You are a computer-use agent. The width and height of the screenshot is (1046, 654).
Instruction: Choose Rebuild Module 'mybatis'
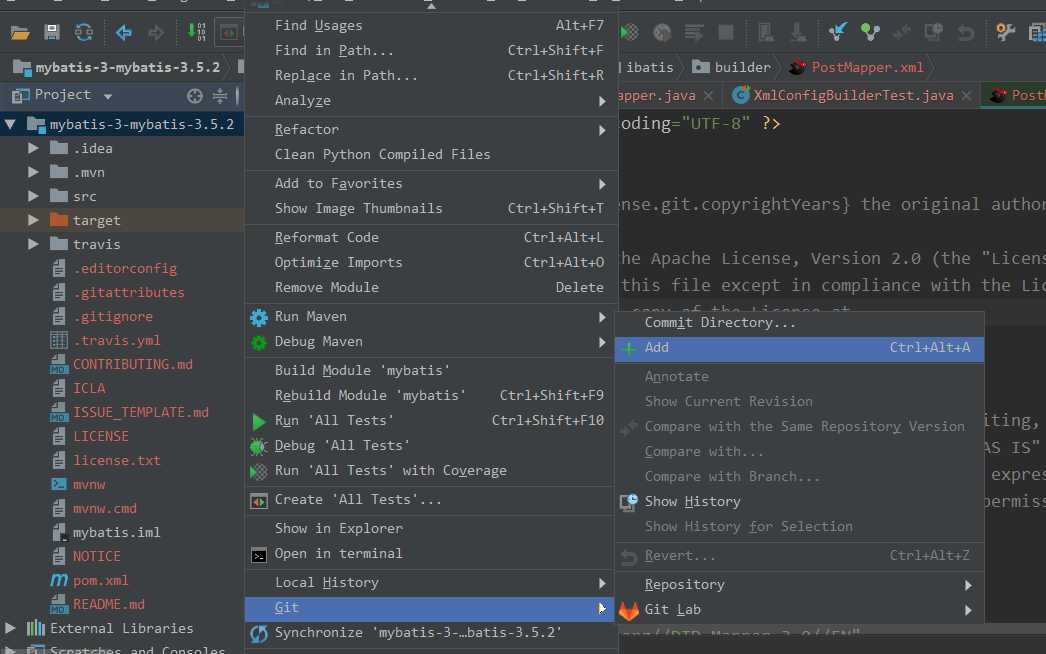[x=431, y=396]
